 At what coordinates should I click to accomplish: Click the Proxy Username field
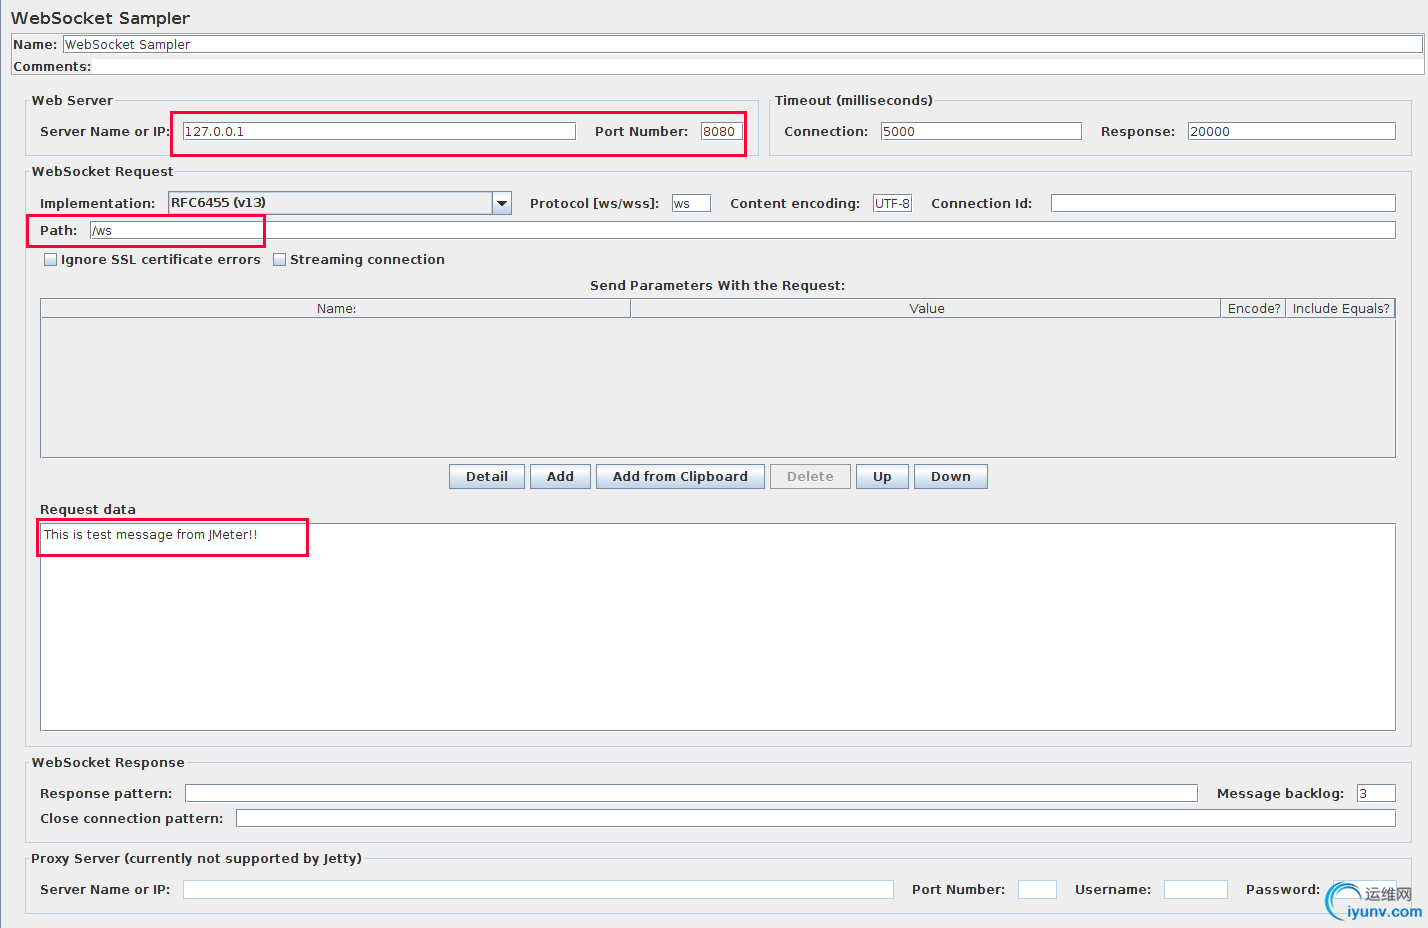click(x=1195, y=889)
